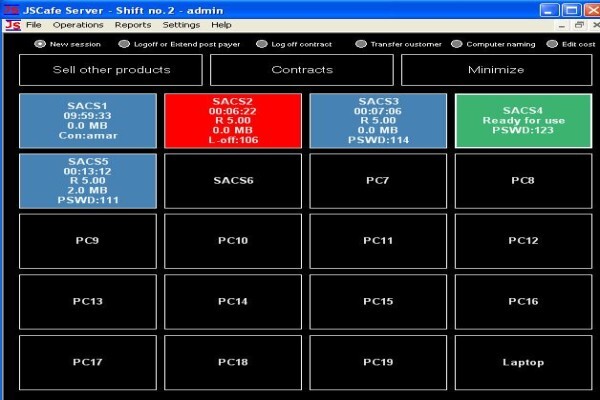Select the SACS1 computer tile

click(x=88, y=121)
